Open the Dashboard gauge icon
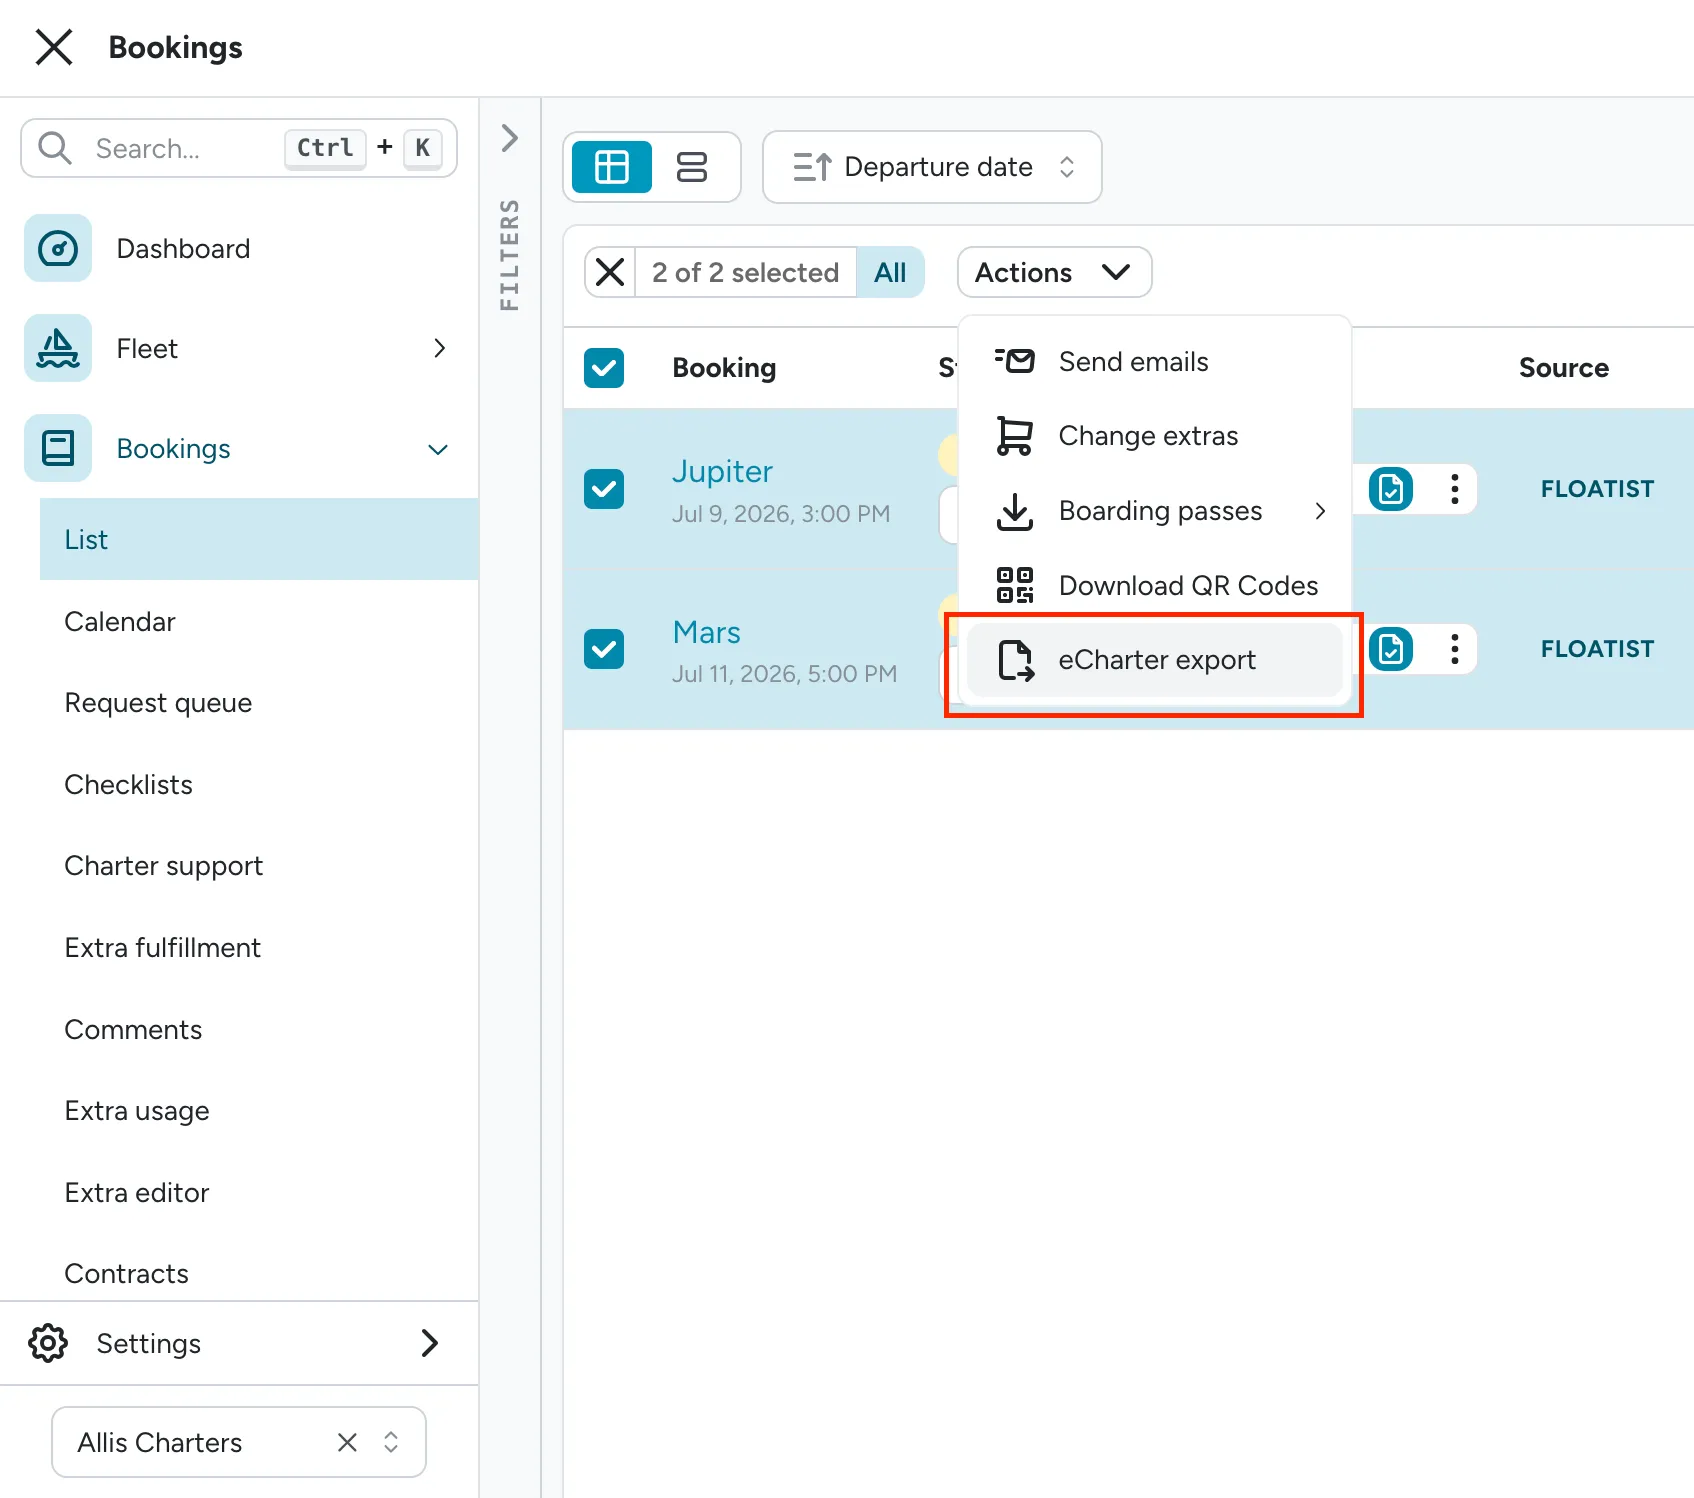This screenshot has height=1498, width=1694. click(58, 248)
